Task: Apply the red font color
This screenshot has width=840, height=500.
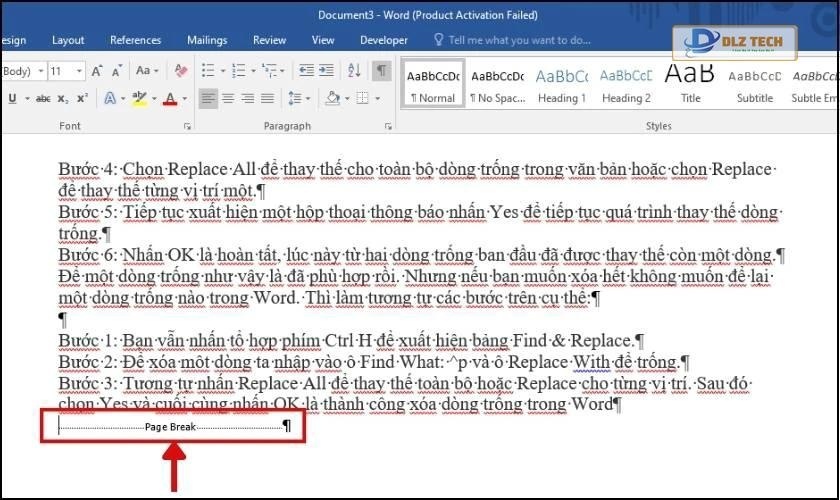Action: 170,99
